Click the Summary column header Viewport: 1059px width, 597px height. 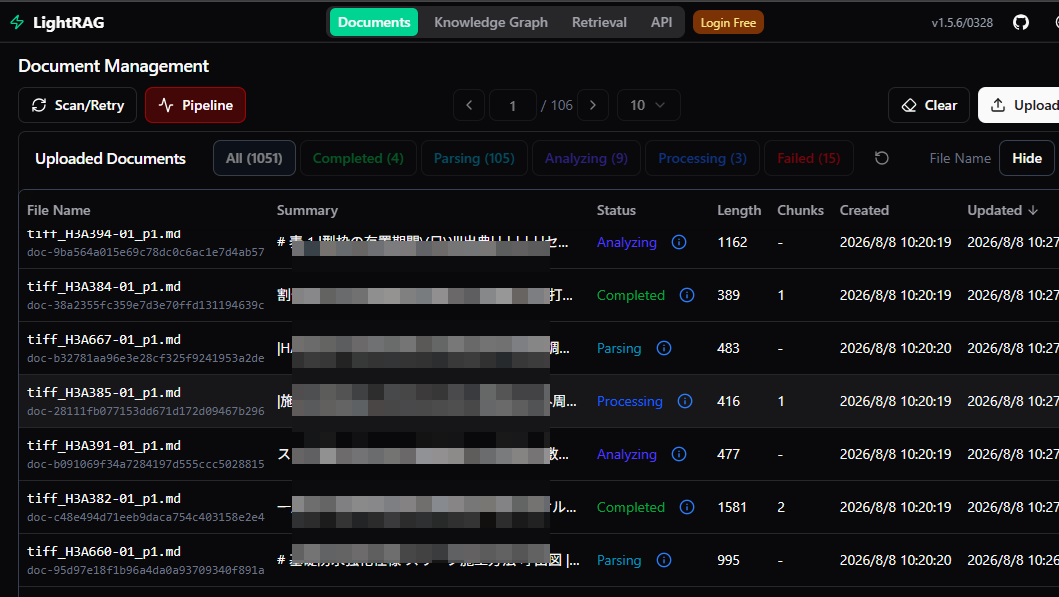307,210
